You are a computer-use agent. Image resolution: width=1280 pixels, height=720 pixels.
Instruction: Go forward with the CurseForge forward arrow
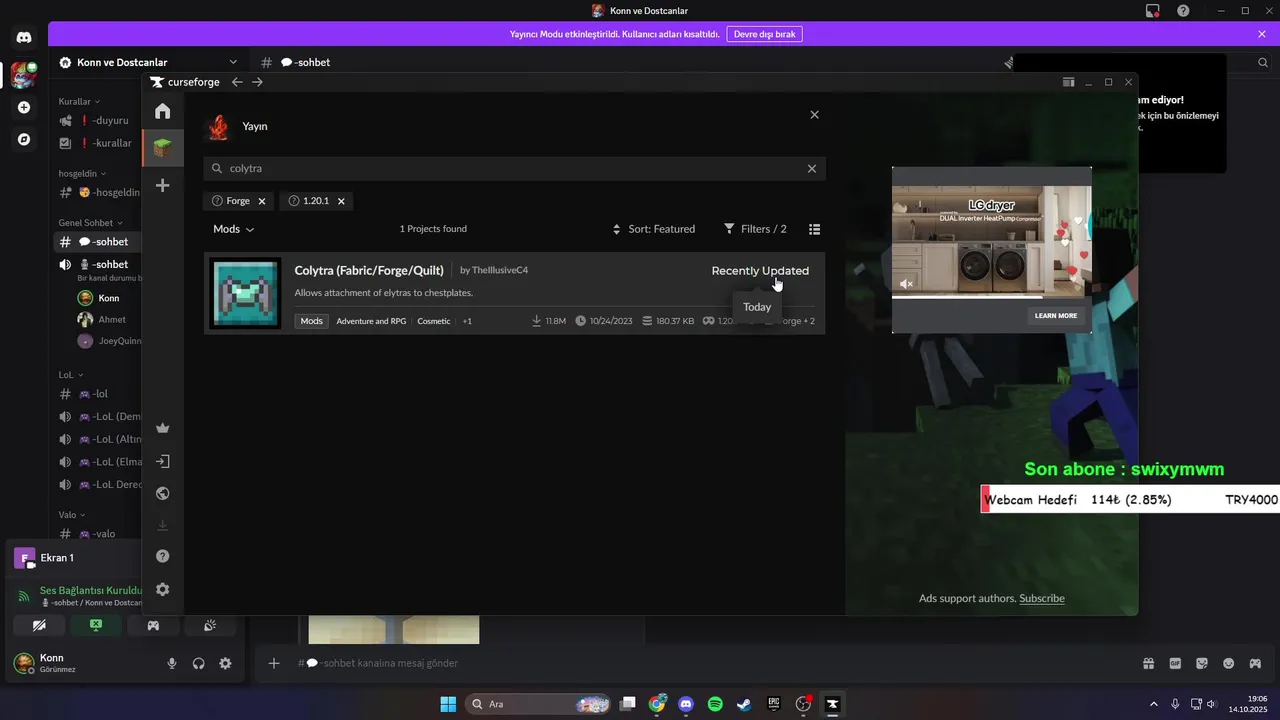(257, 82)
